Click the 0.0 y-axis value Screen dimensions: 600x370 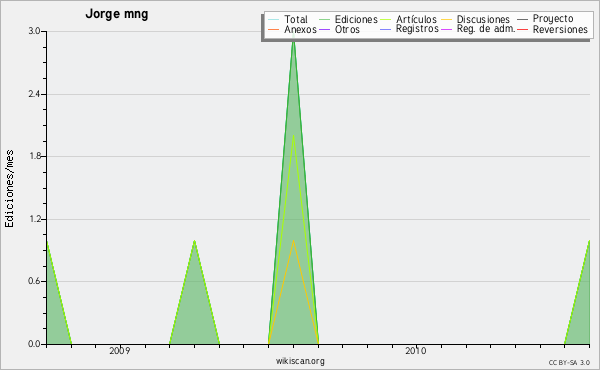(34, 344)
